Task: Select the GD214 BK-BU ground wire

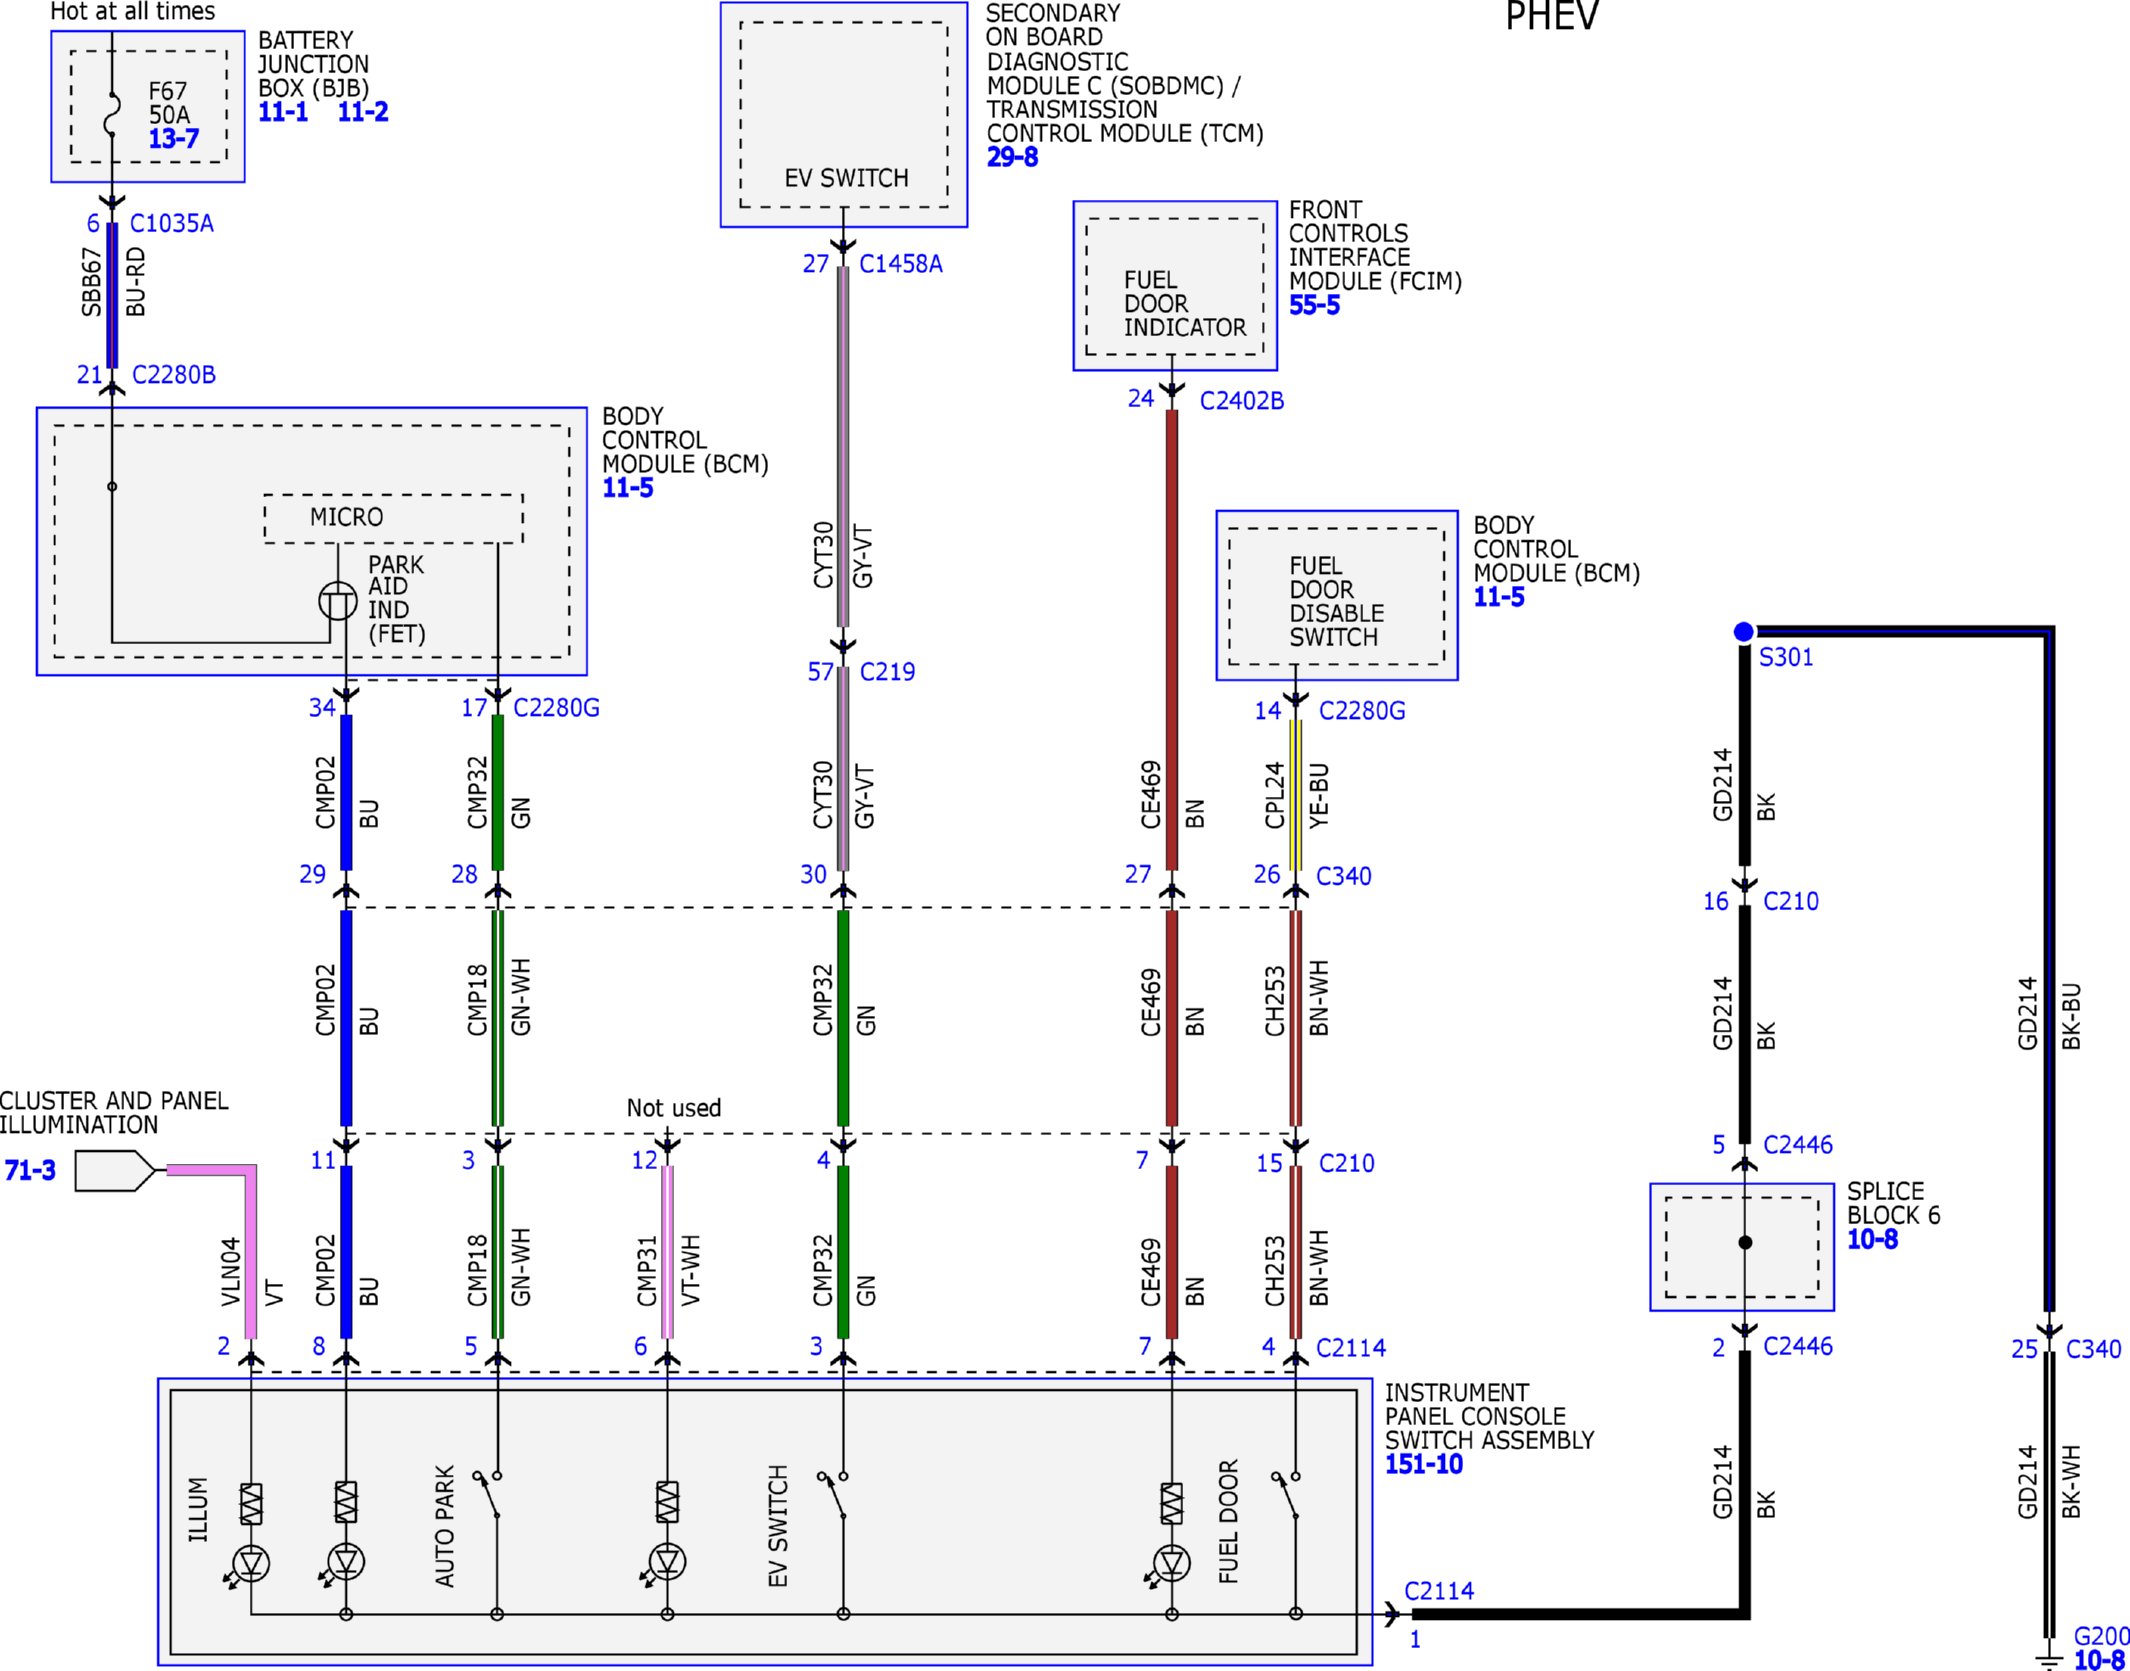Action: (2049, 970)
